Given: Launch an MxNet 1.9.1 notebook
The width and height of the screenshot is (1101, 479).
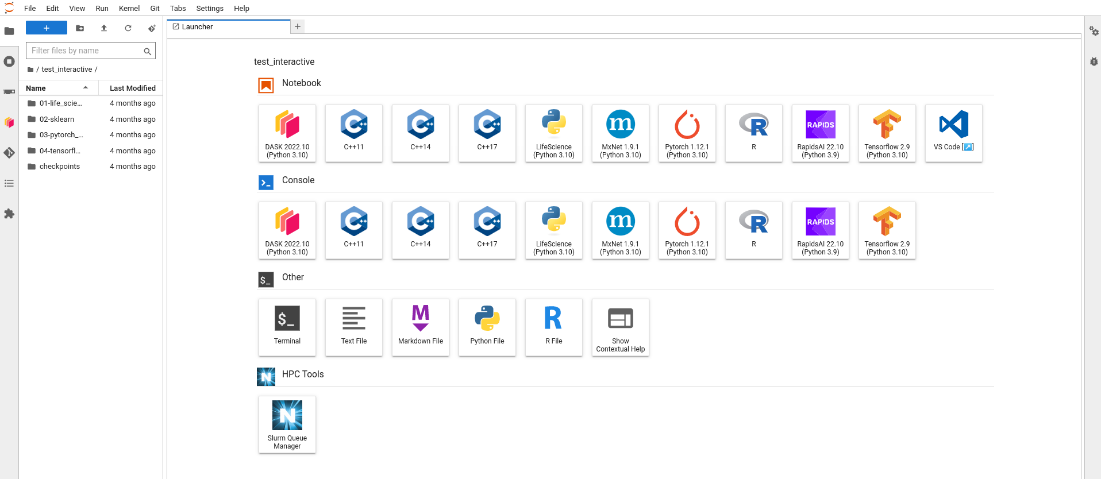Looking at the screenshot, I should point(621,133).
